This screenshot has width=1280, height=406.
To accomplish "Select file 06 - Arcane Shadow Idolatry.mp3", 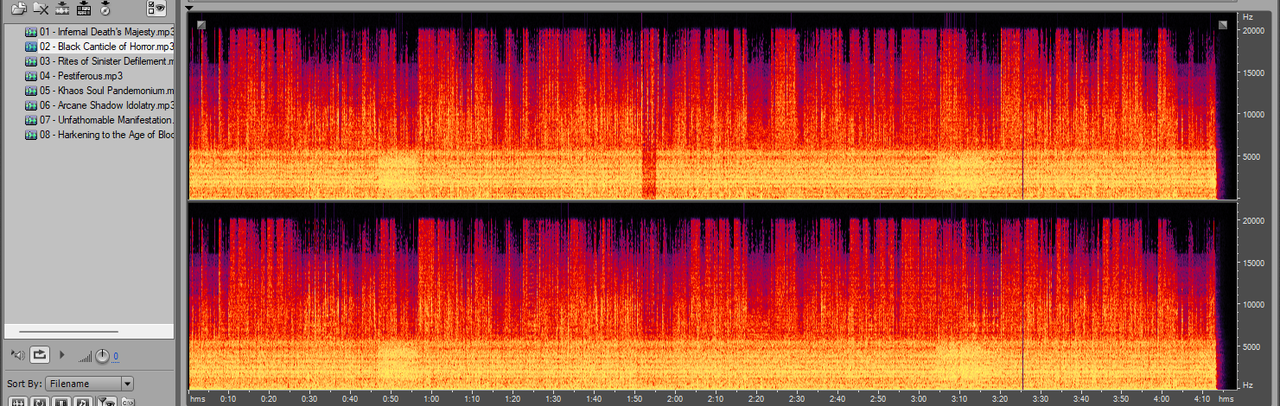I will (107, 105).
